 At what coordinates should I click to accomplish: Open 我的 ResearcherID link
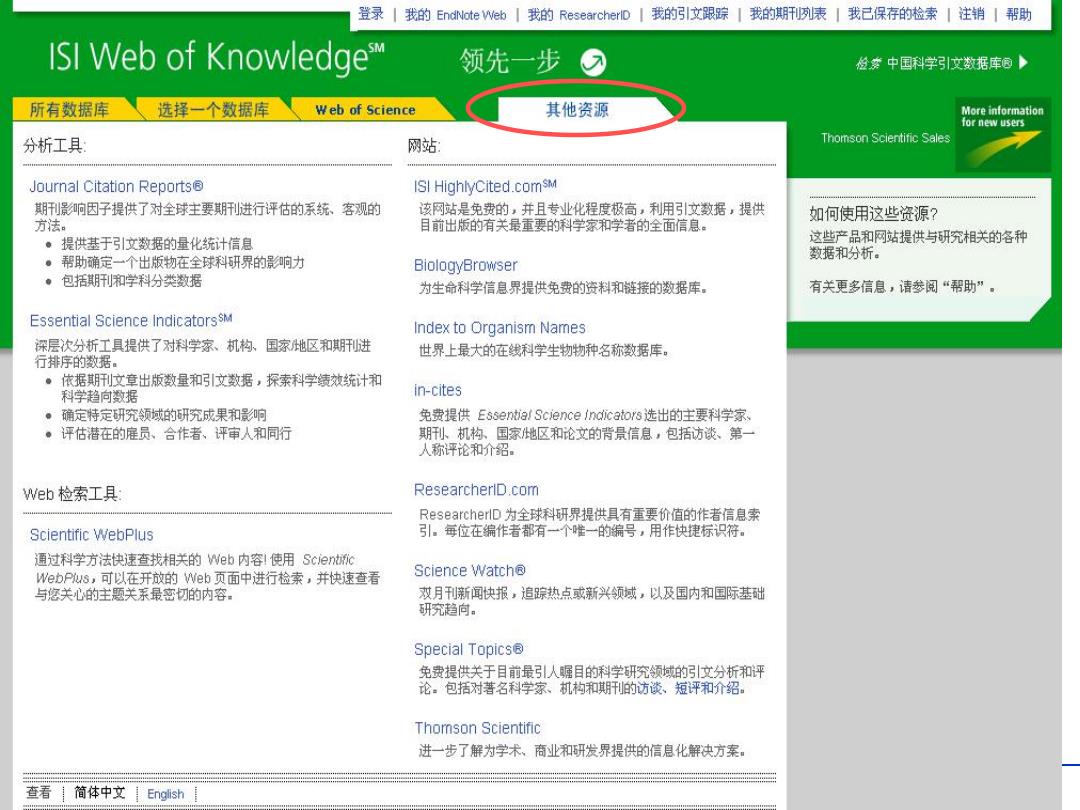tap(579, 14)
